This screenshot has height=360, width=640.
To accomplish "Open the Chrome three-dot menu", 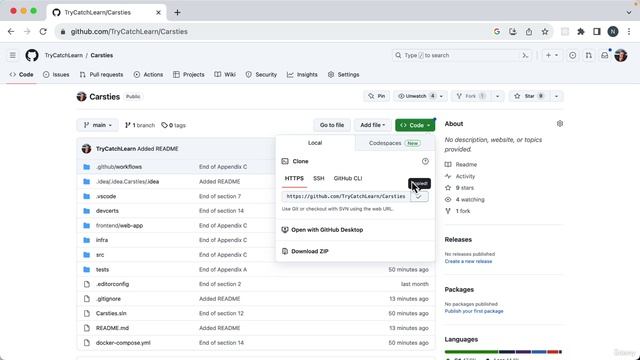I will tap(629, 31).
